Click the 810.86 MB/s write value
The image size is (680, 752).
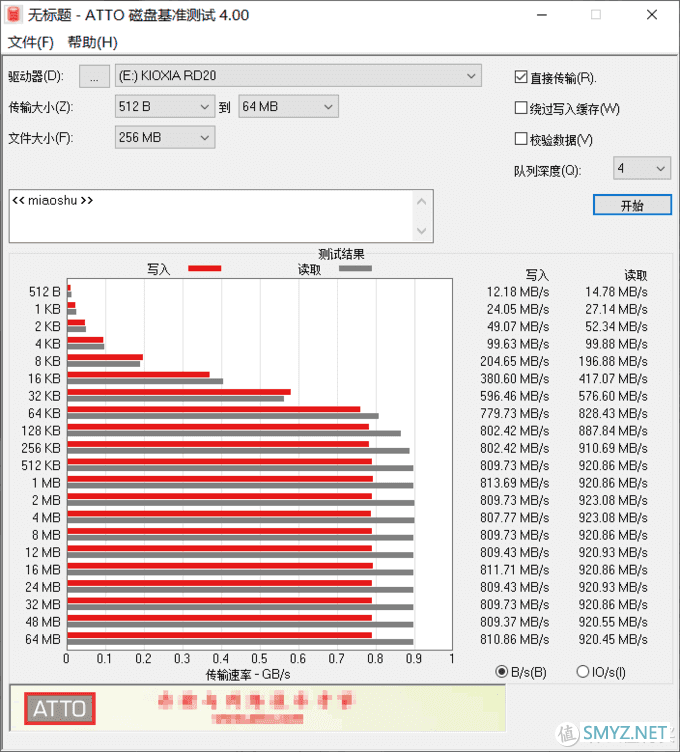pyautogui.click(x=515, y=639)
